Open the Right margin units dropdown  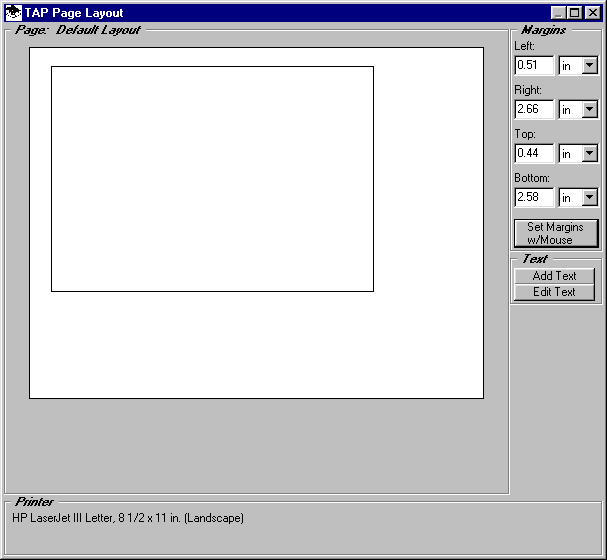tap(590, 109)
